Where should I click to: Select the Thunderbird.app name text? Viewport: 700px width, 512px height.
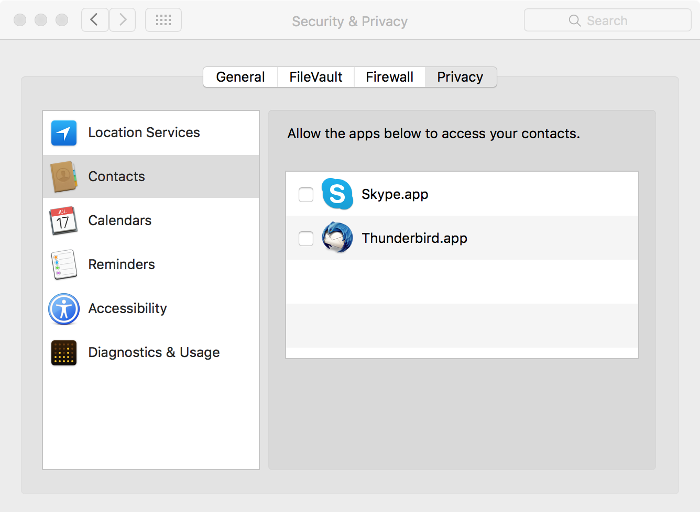click(414, 238)
